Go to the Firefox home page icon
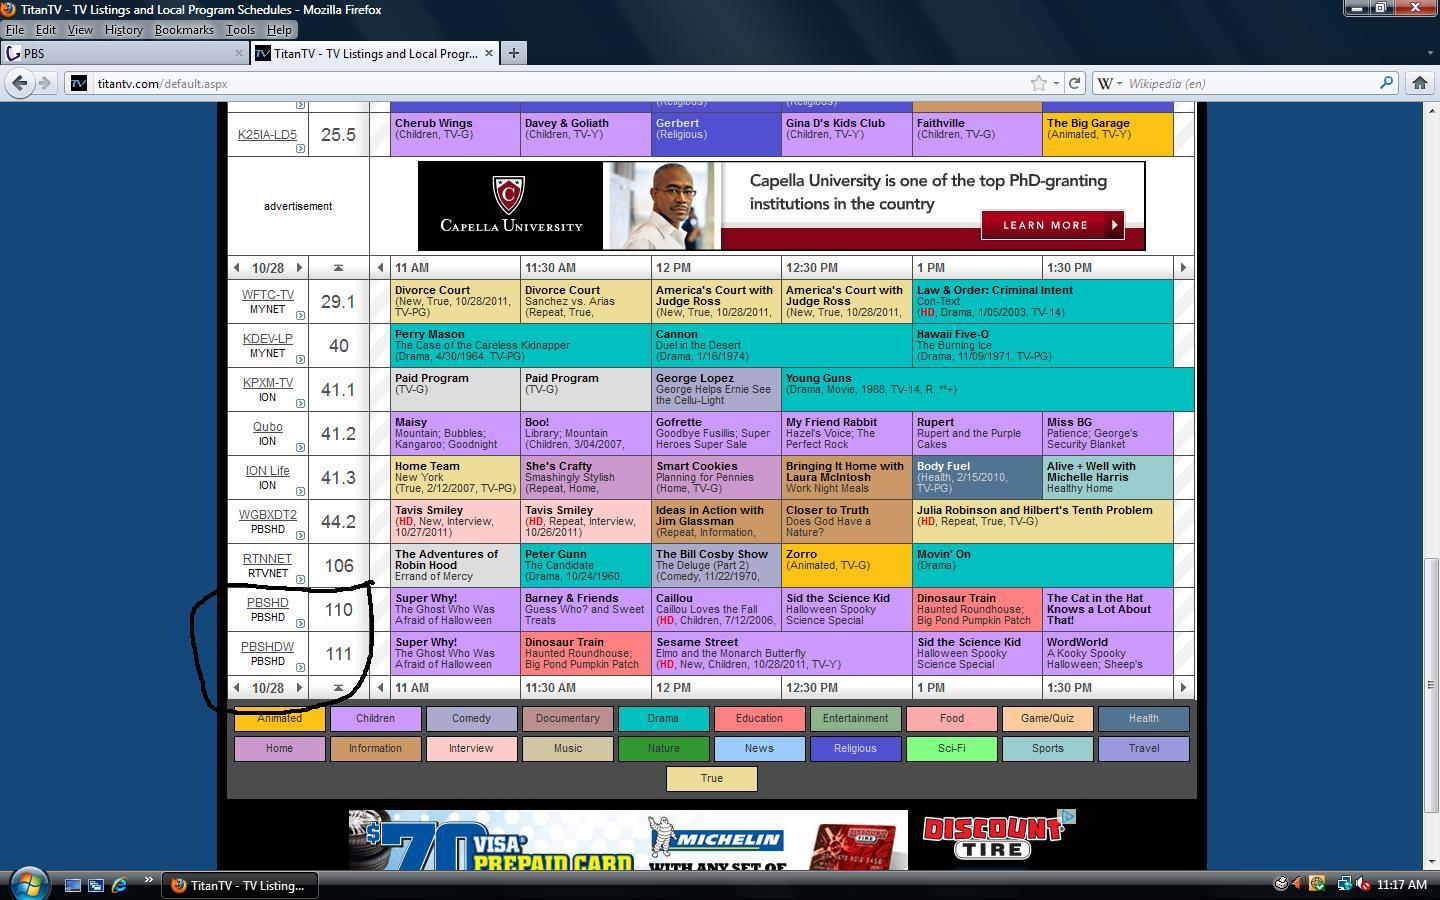Image resolution: width=1440 pixels, height=900 pixels. tap(1420, 83)
